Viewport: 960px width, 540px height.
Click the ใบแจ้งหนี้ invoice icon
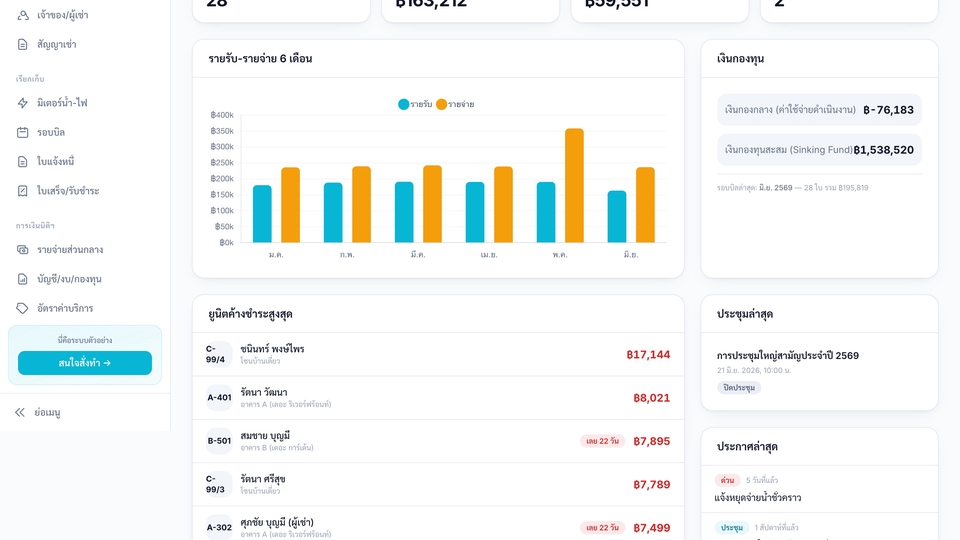[23, 162]
